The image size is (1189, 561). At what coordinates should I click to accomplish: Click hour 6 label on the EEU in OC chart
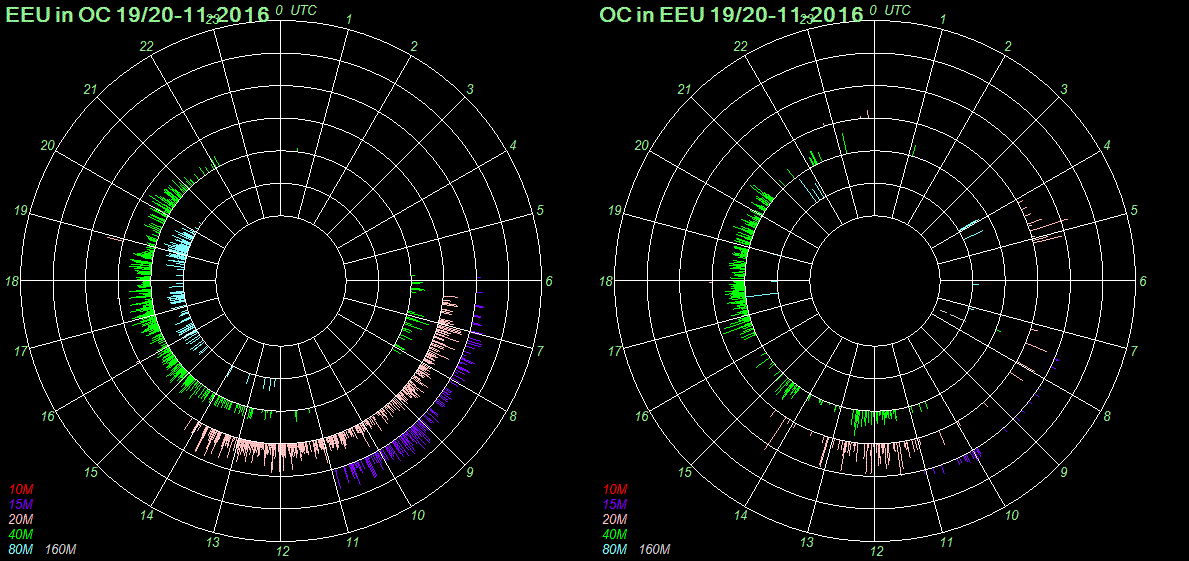pos(549,282)
